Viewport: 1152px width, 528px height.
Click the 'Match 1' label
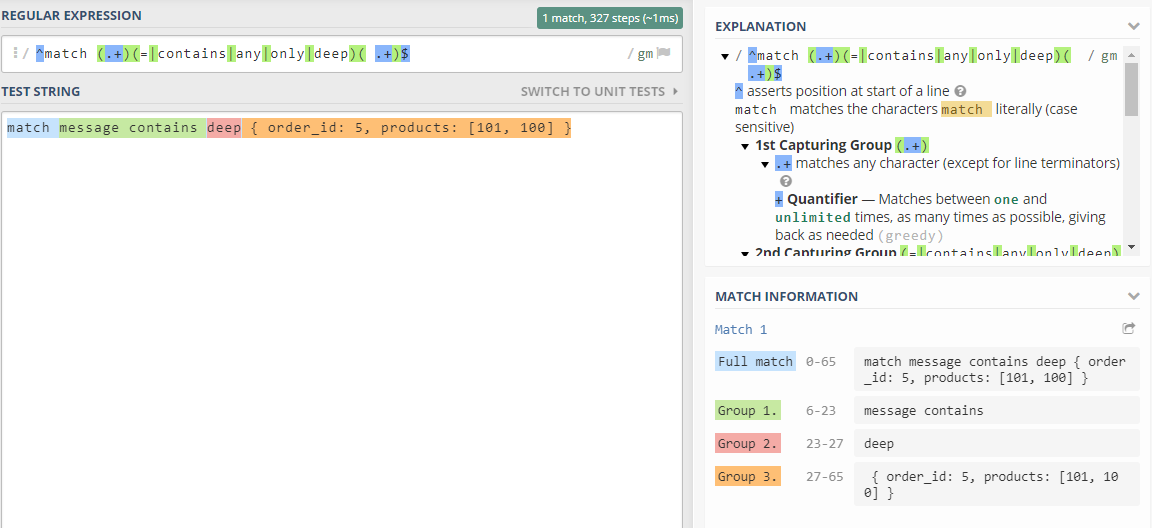741,330
